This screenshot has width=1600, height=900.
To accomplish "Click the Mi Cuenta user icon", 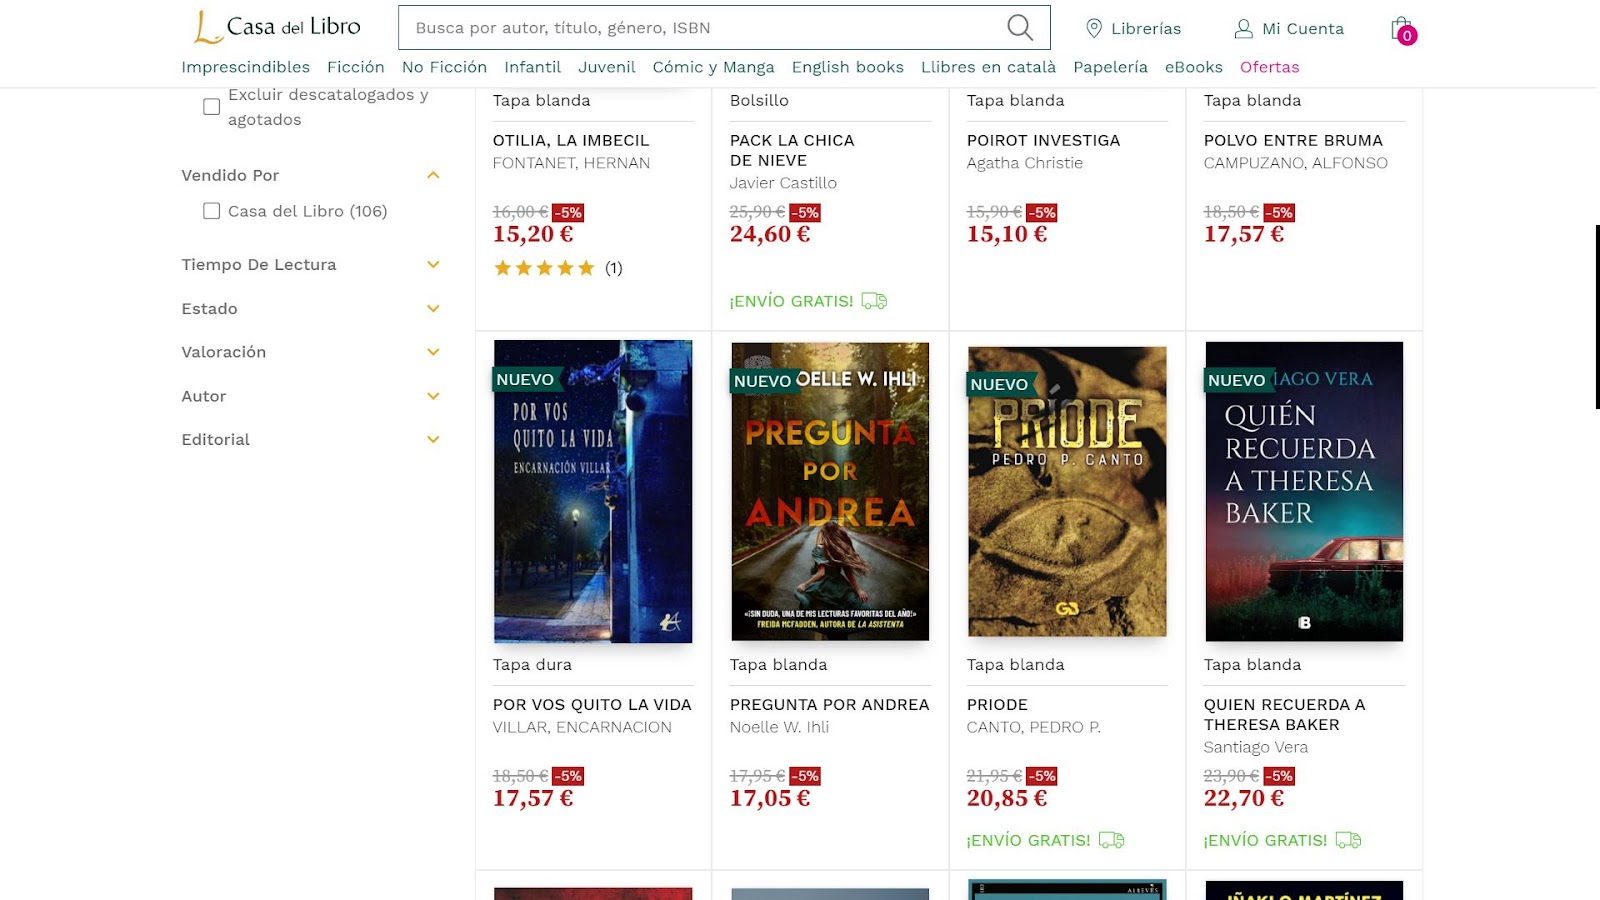I will click(1243, 29).
